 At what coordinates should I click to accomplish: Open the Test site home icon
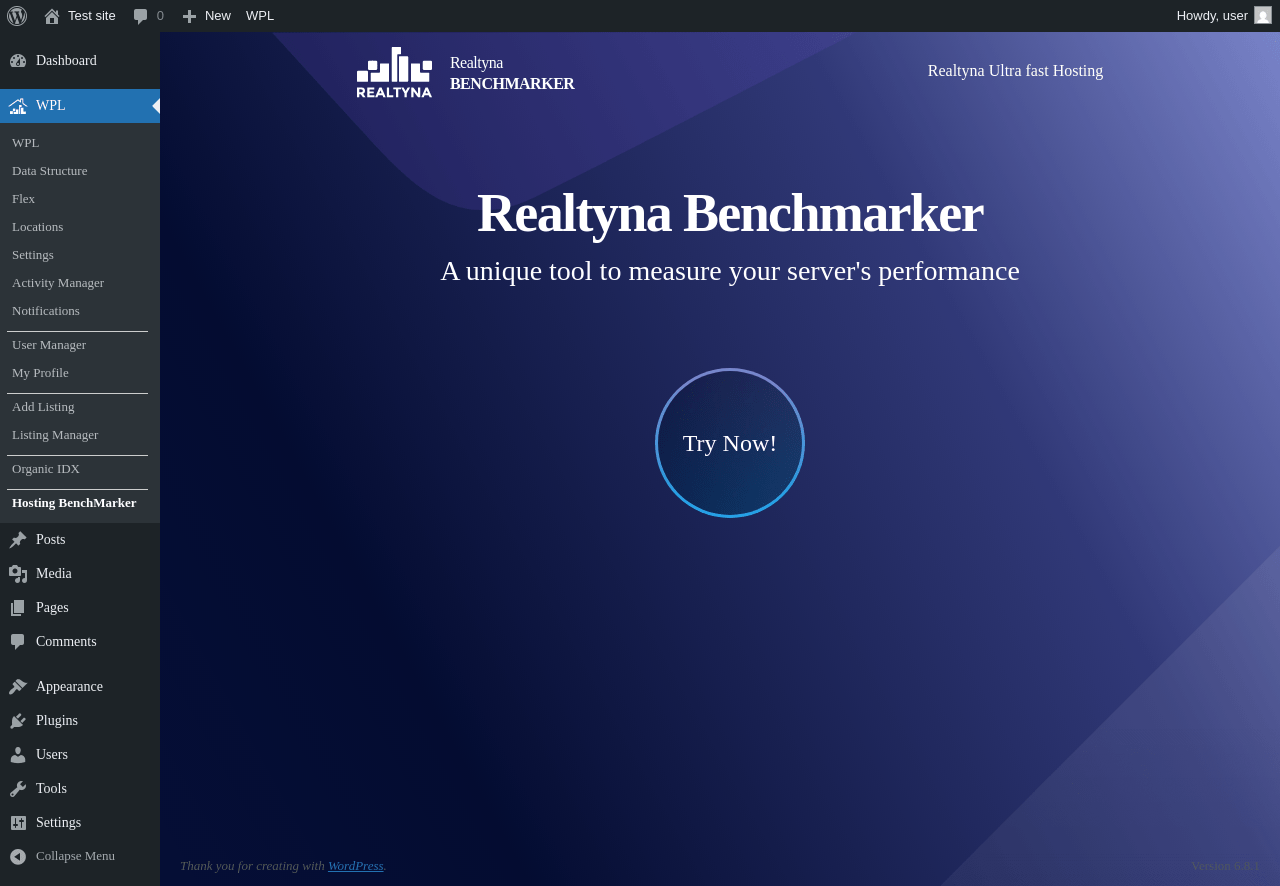(x=52, y=16)
